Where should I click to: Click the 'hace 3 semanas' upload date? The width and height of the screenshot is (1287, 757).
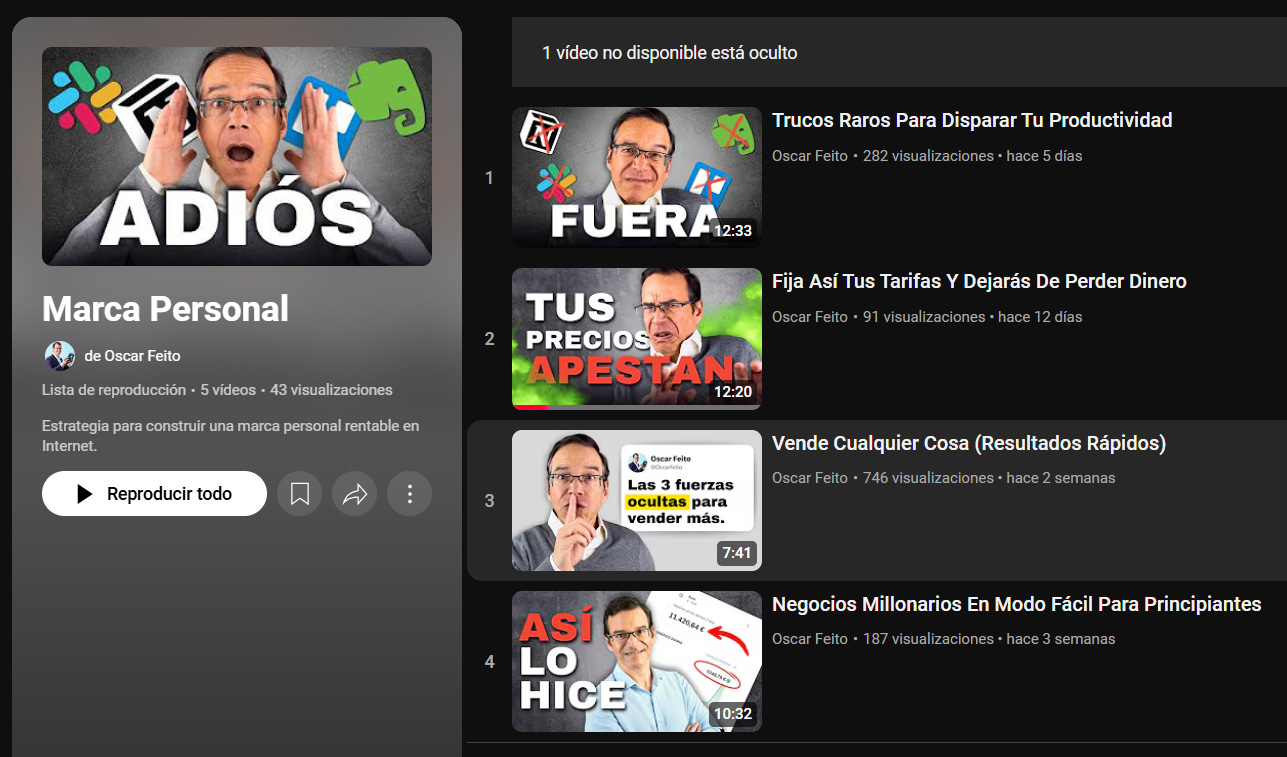coord(1061,639)
